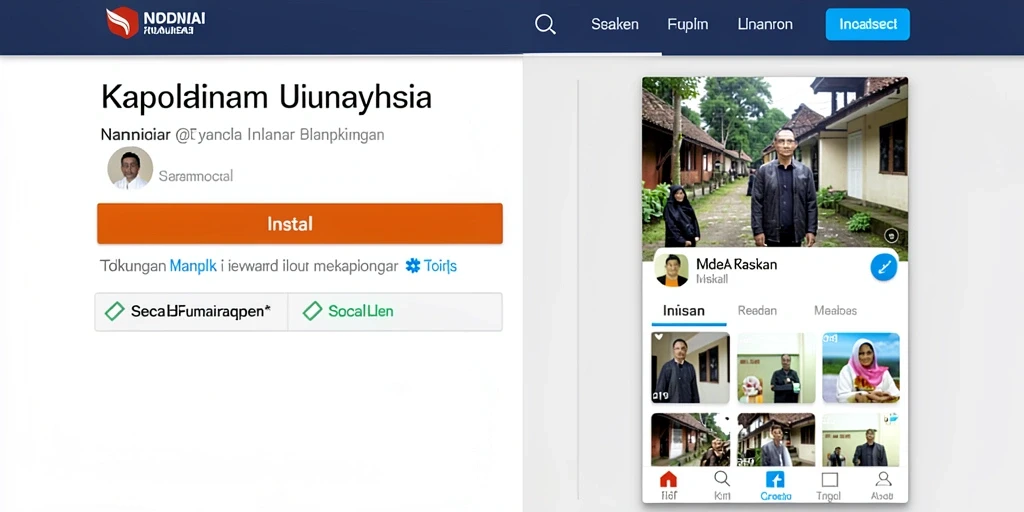
Task: Tap the red Home icon in phone nav
Action: pyautogui.click(x=668, y=480)
